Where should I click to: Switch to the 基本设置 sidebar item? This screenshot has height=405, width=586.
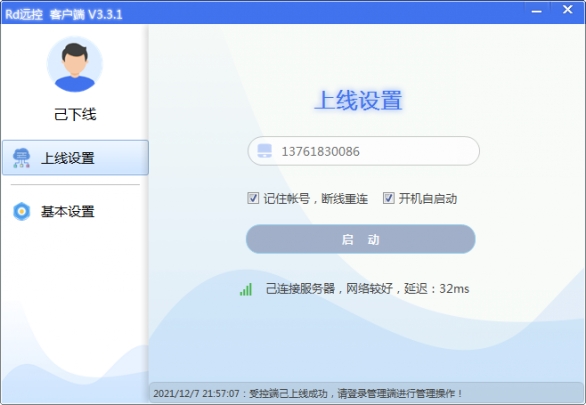(75, 211)
